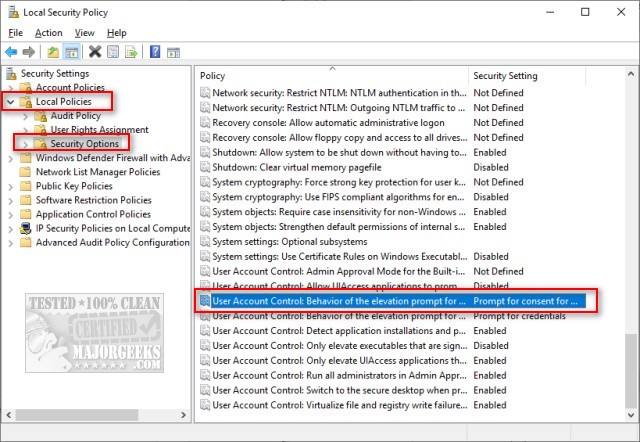Expand the Security Options node
This screenshot has height=442, width=640.
[x=25, y=144]
